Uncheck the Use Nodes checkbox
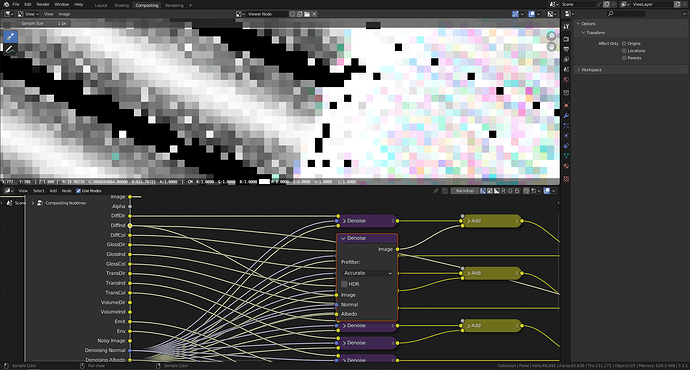 coord(78,191)
